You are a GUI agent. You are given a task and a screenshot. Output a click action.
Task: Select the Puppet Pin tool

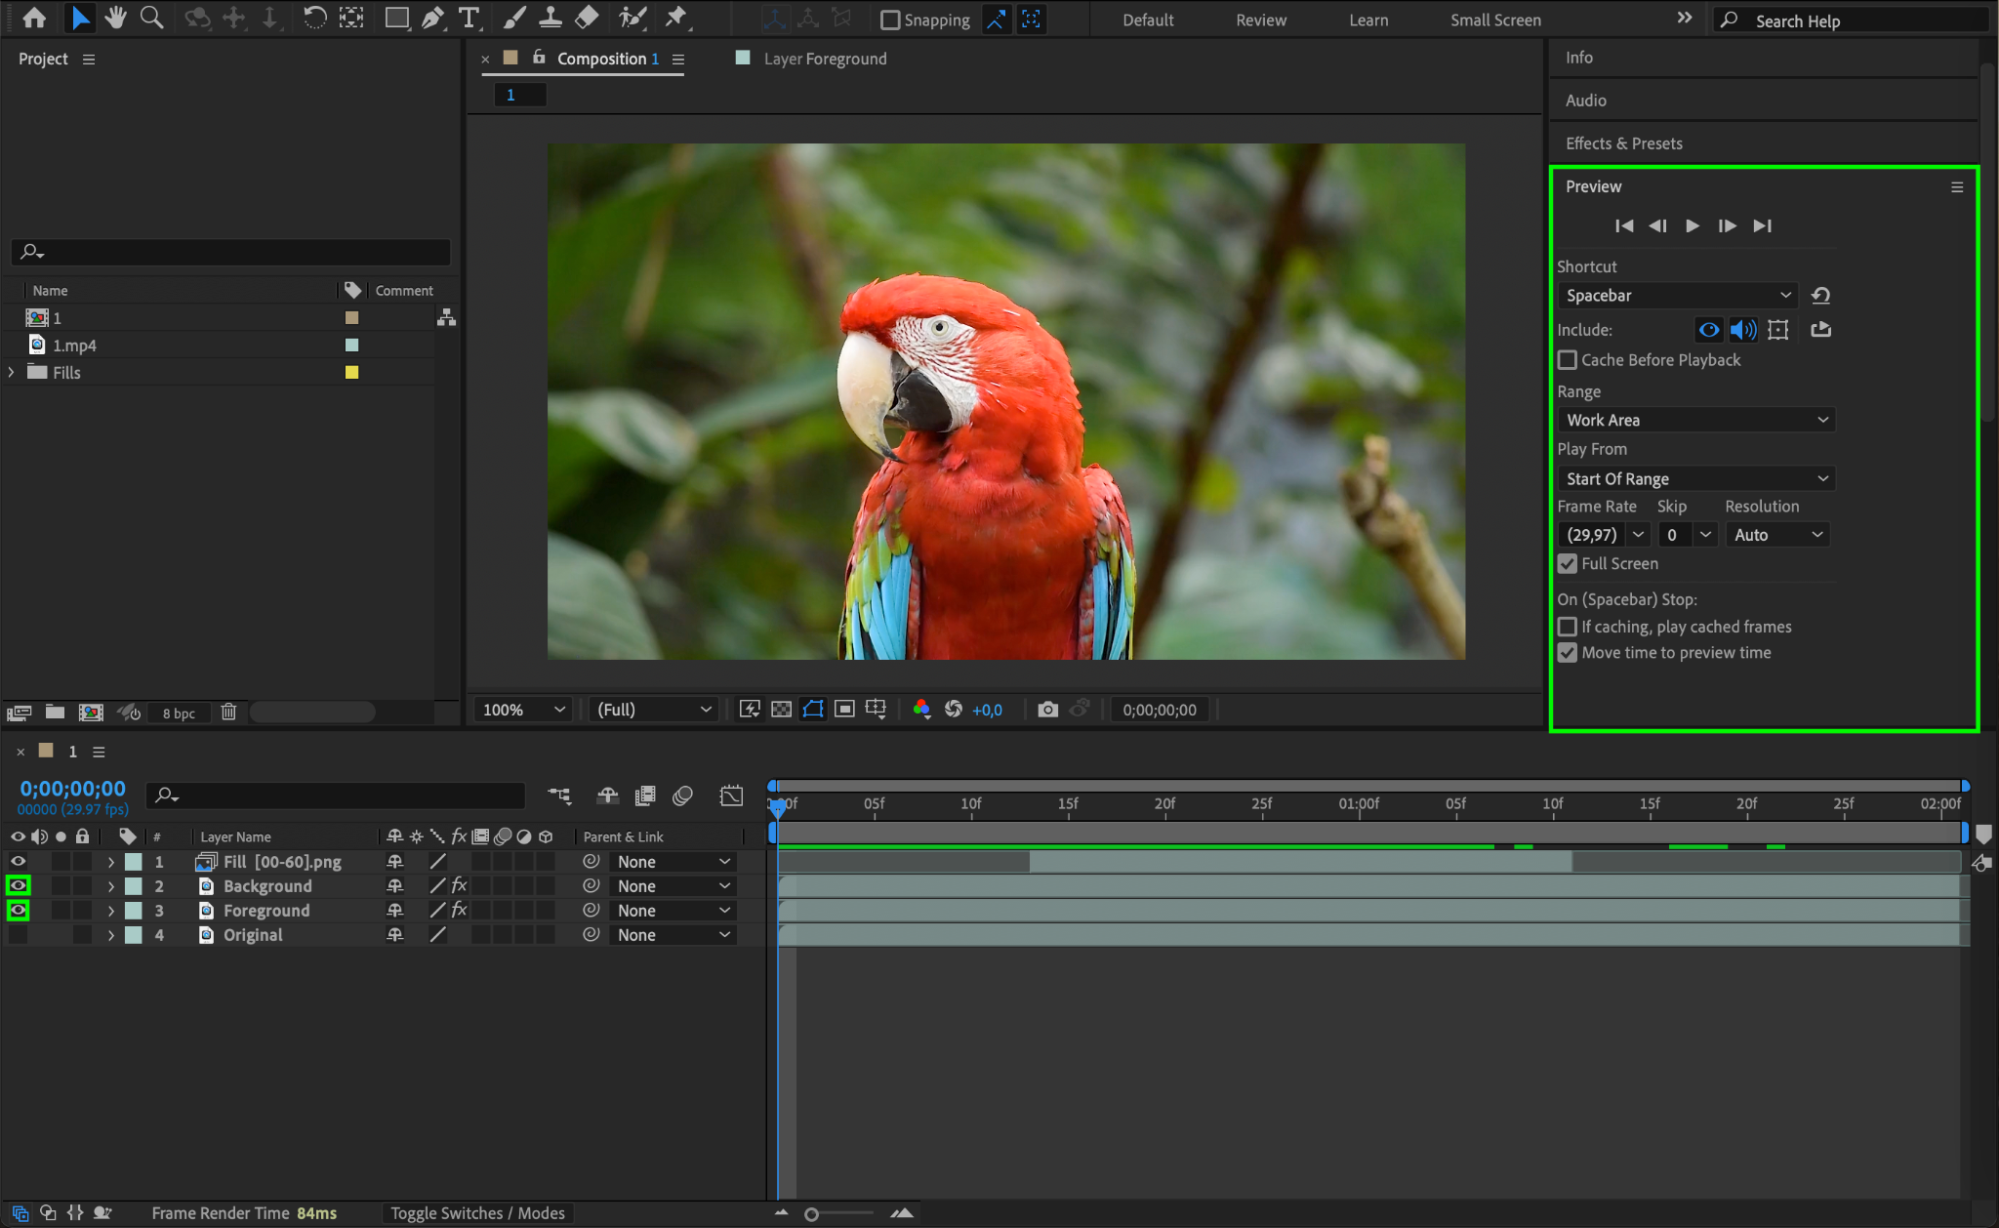pos(677,17)
